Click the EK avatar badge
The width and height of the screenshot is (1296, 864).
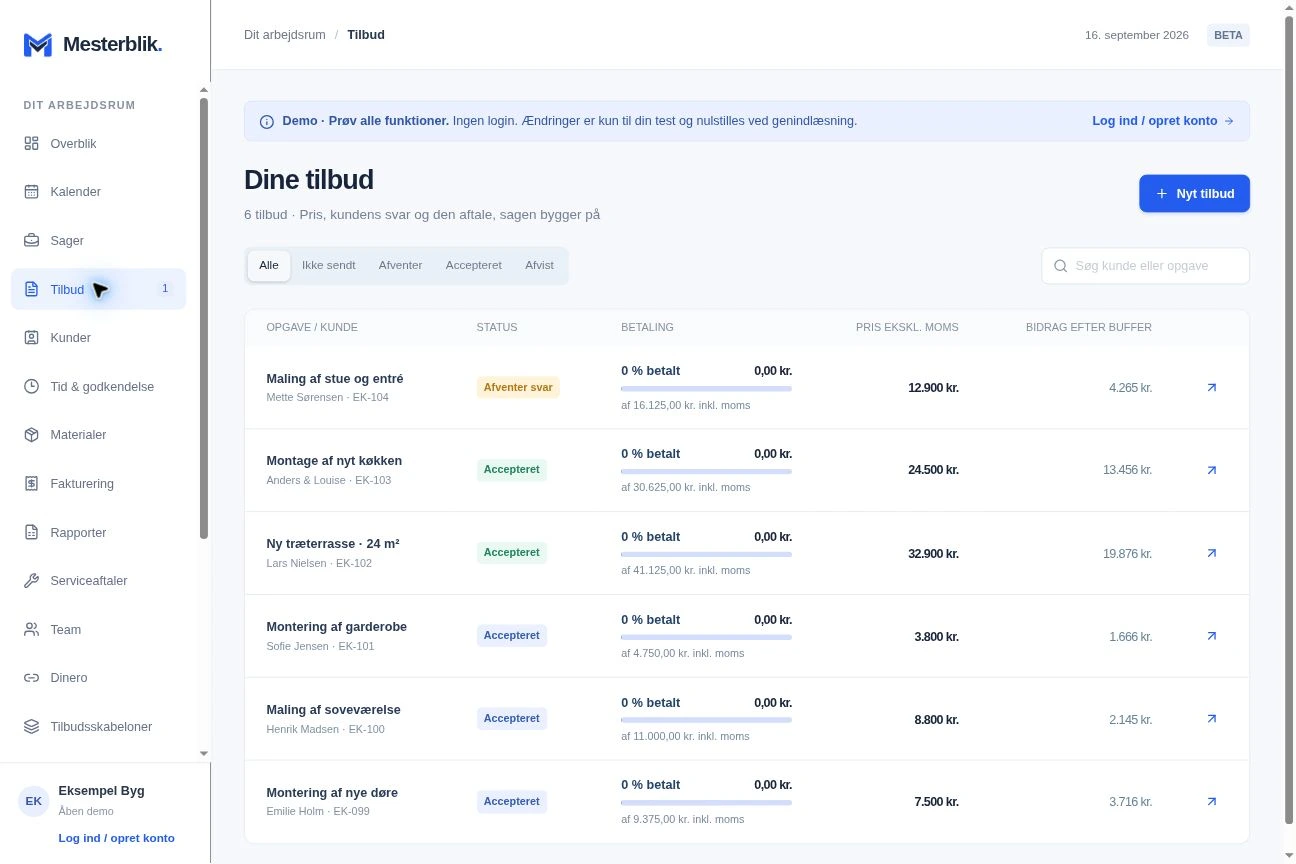tap(34, 801)
